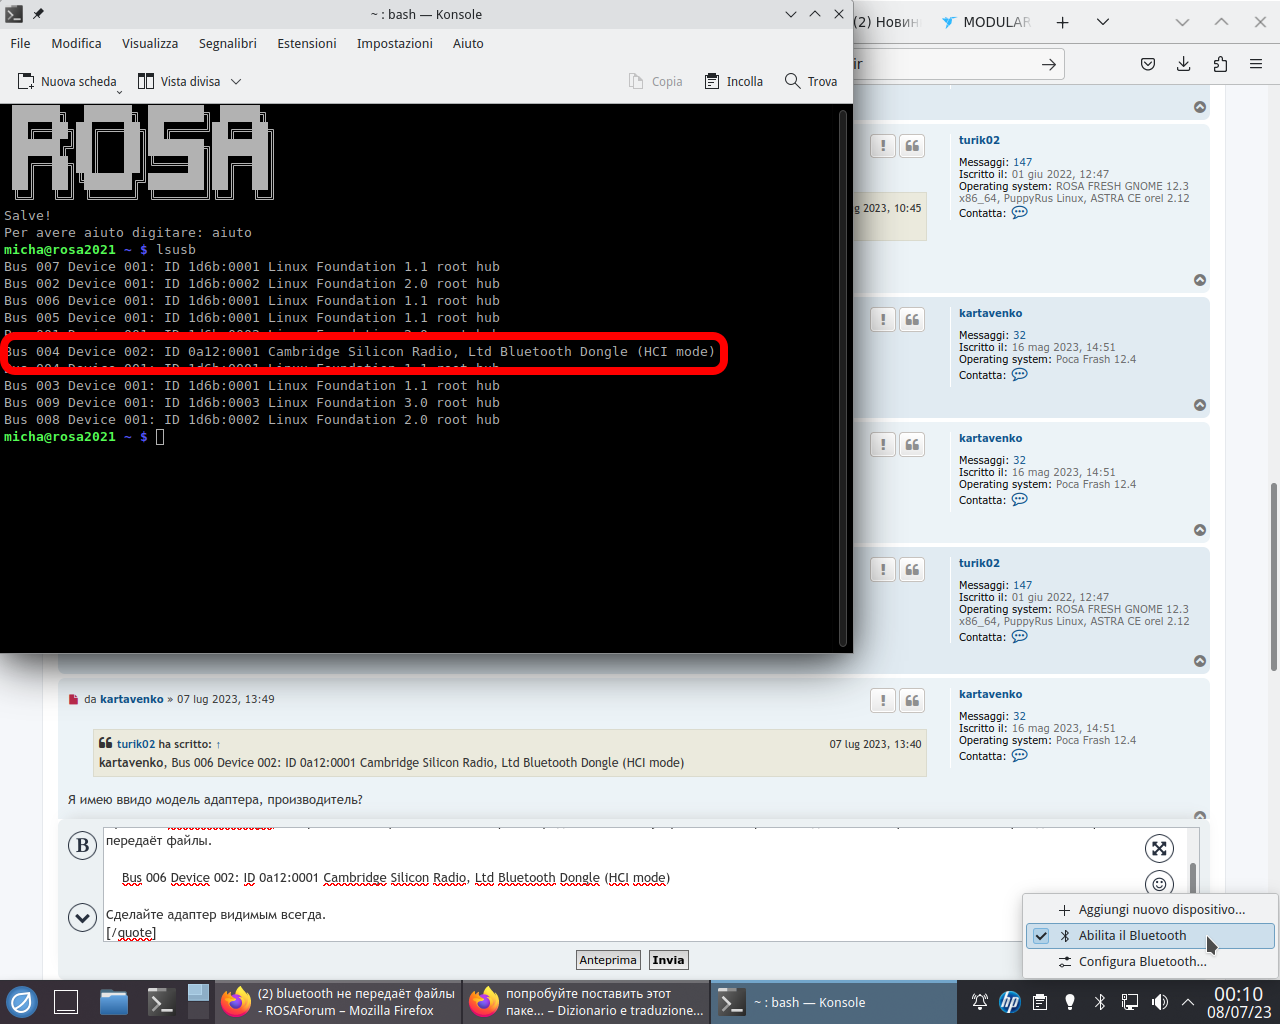Screen dimensions: 1280x1024
Task: Toggle the full-screen editor icon
Action: click(x=1159, y=849)
